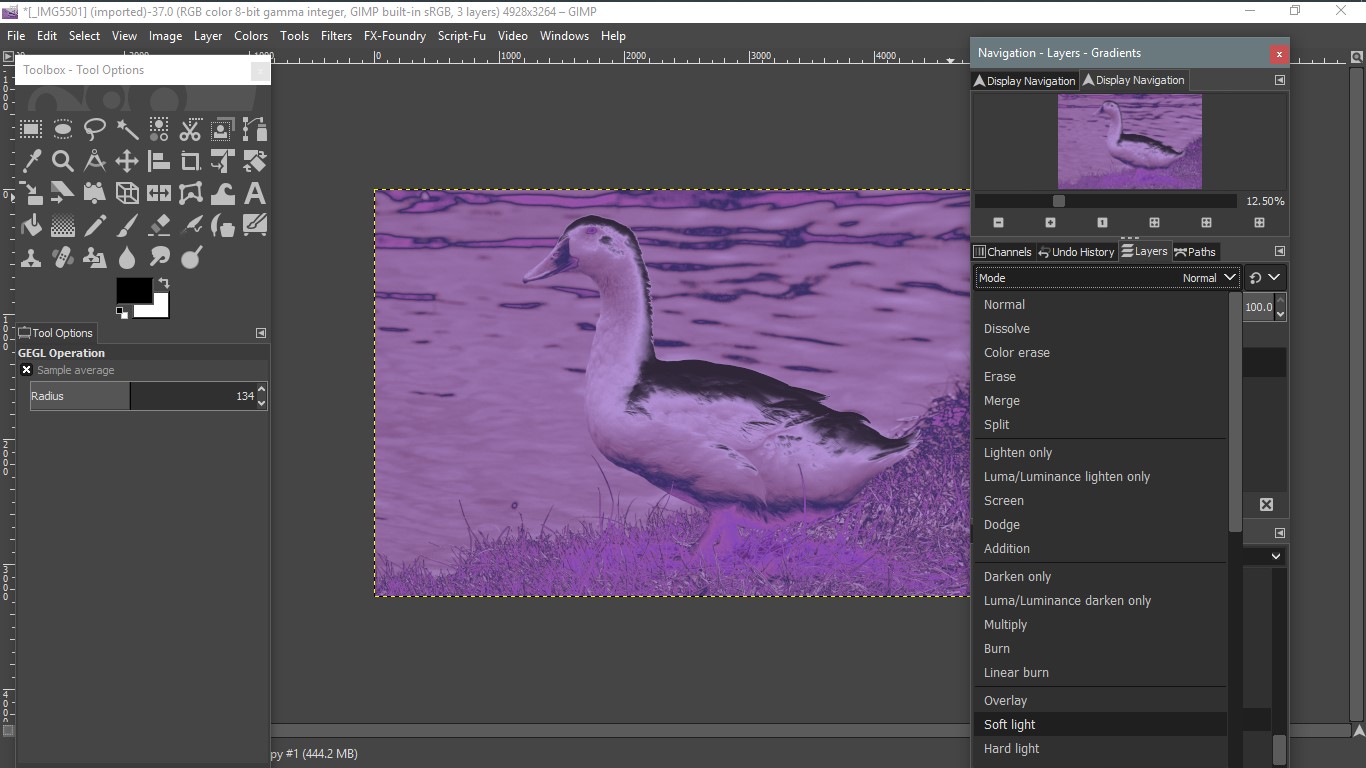Adjust the Radius value stepper arrows
This screenshot has height=768, width=1366.
tap(262, 396)
